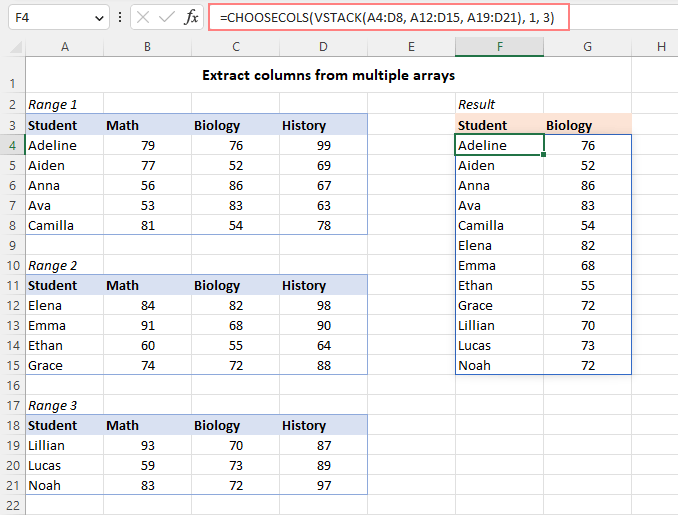
Task: Click the title 'Extract columns from multiple arrays'
Action: pyautogui.click(x=328, y=75)
